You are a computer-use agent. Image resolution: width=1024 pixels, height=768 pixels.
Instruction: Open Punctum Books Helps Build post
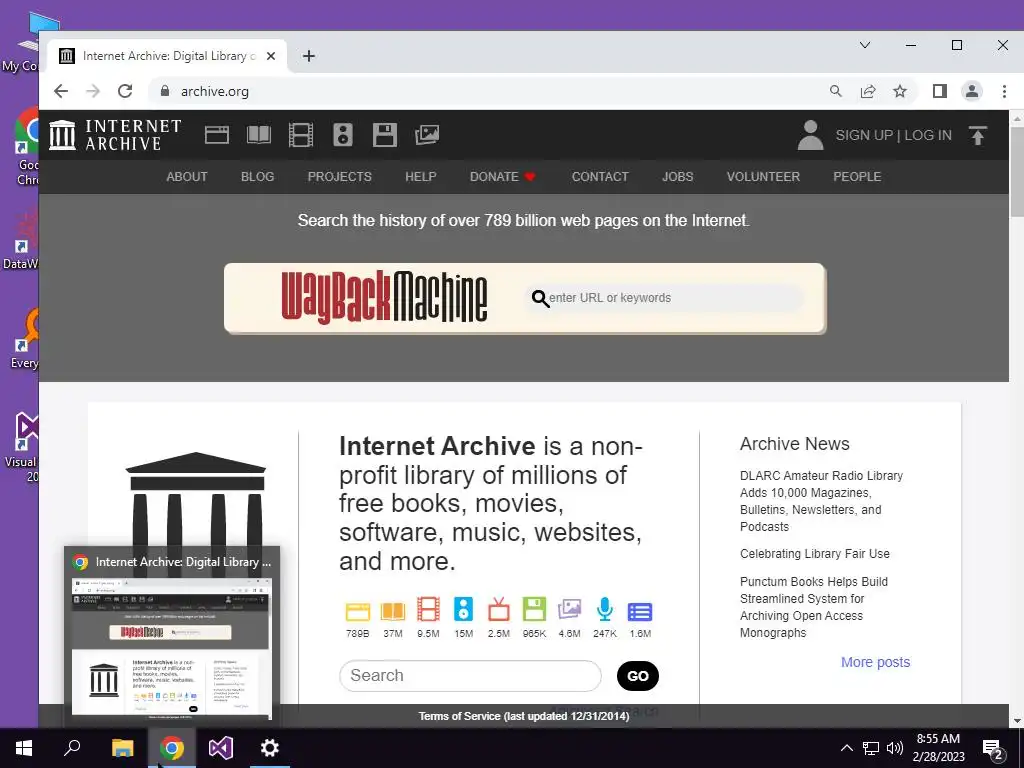[814, 607]
